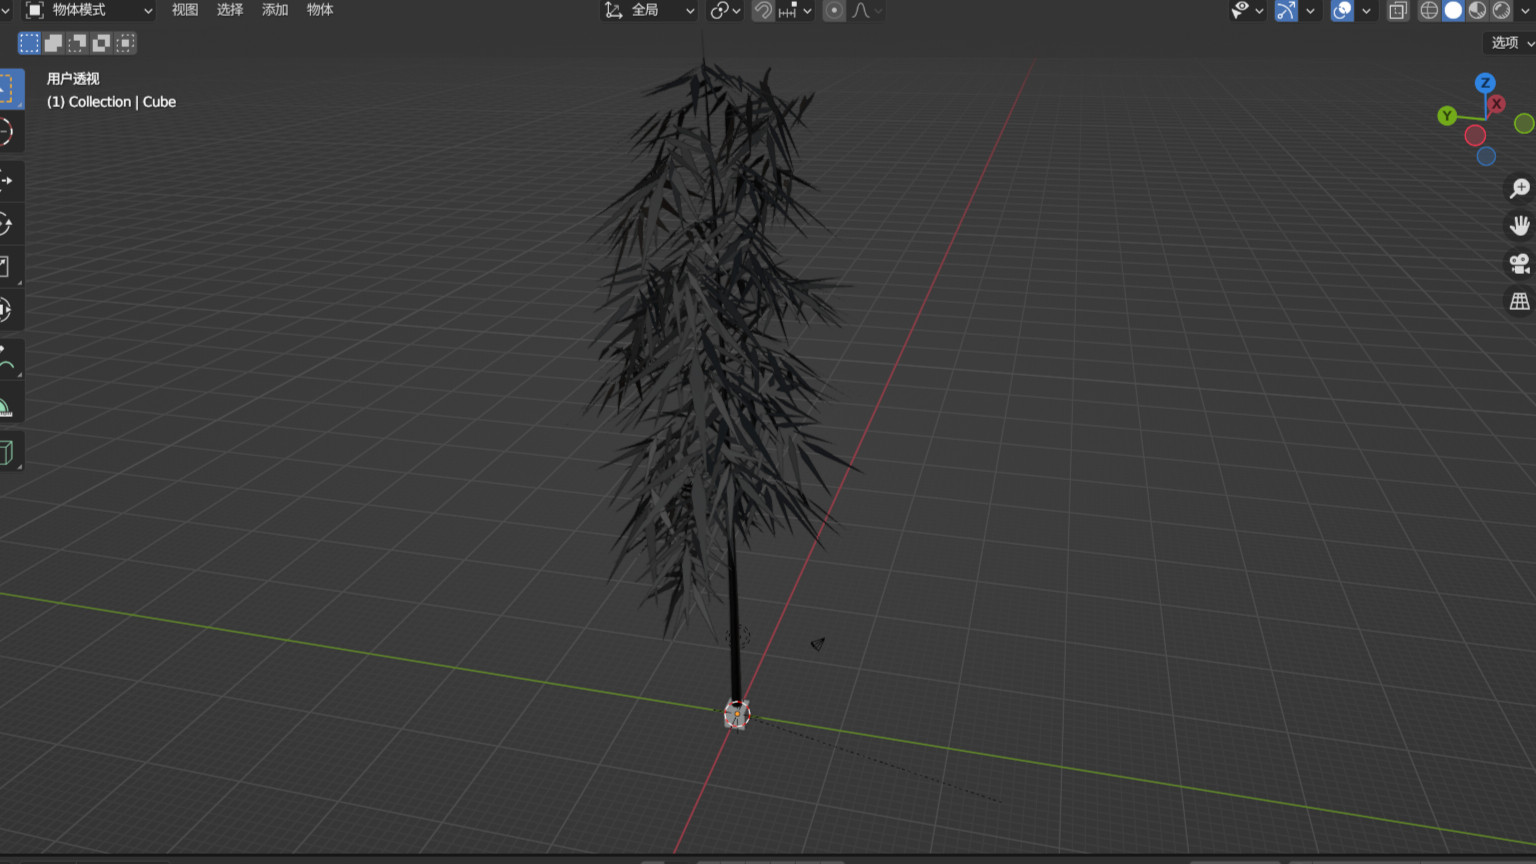Select the 3D Cursor tool
This screenshot has width=1536, height=864.
point(7,132)
